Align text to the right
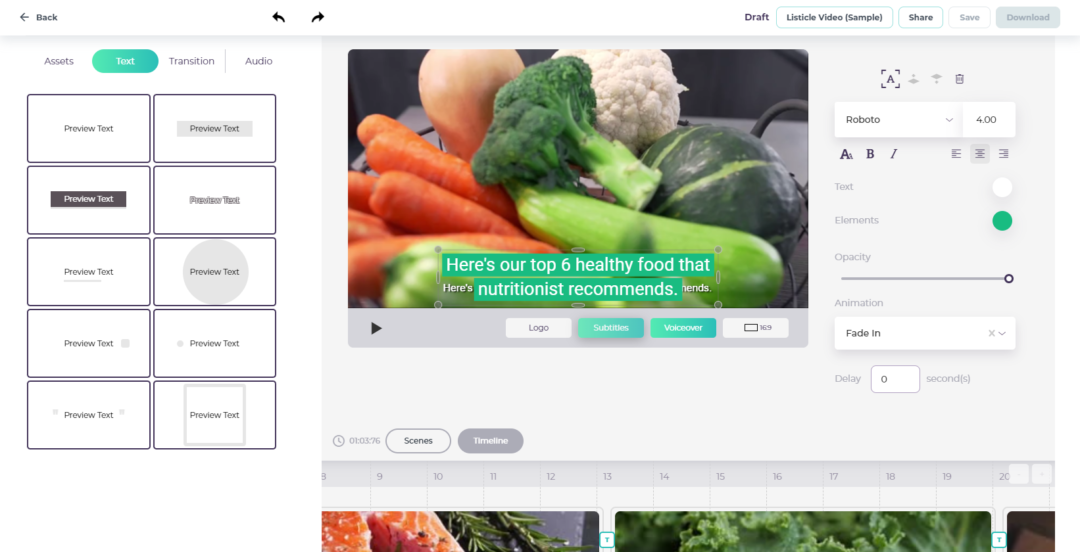Viewport: 1080px width, 552px height. click(1003, 154)
